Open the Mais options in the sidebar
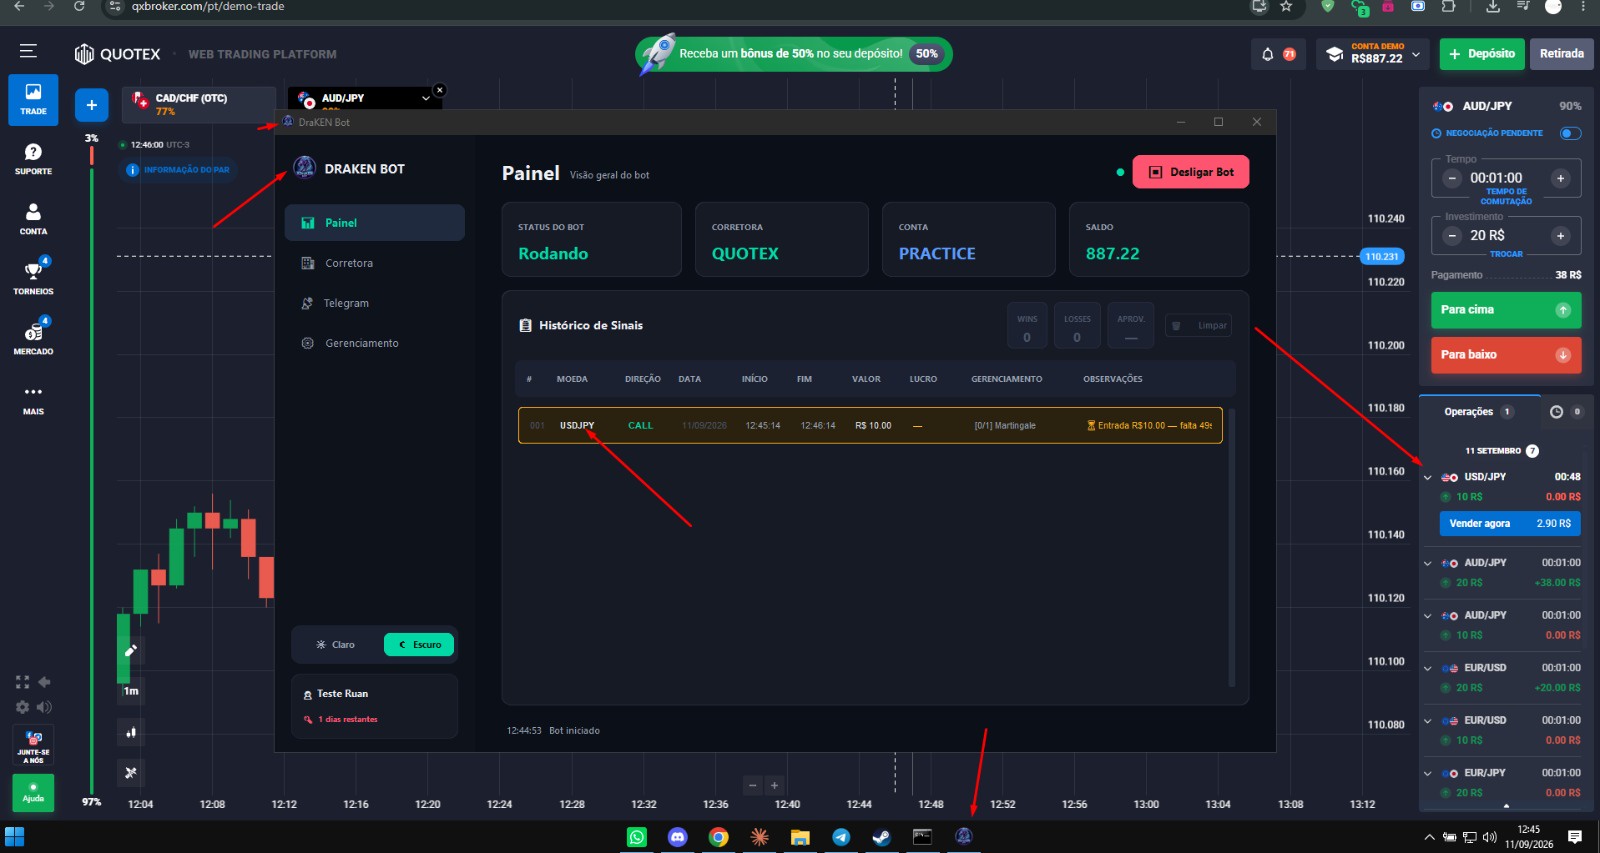This screenshot has width=1600, height=853. pyautogui.click(x=33, y=399)
